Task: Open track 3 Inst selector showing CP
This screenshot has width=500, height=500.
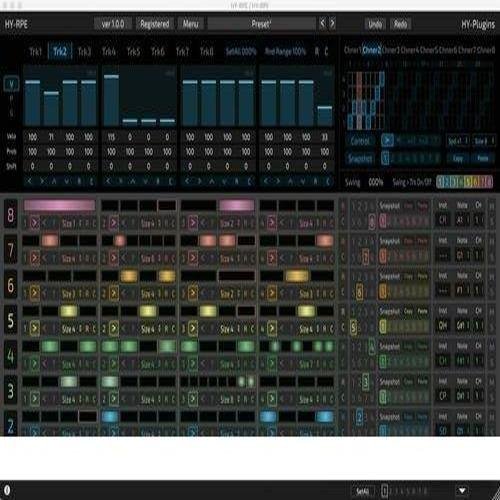Action: (443, 396)
